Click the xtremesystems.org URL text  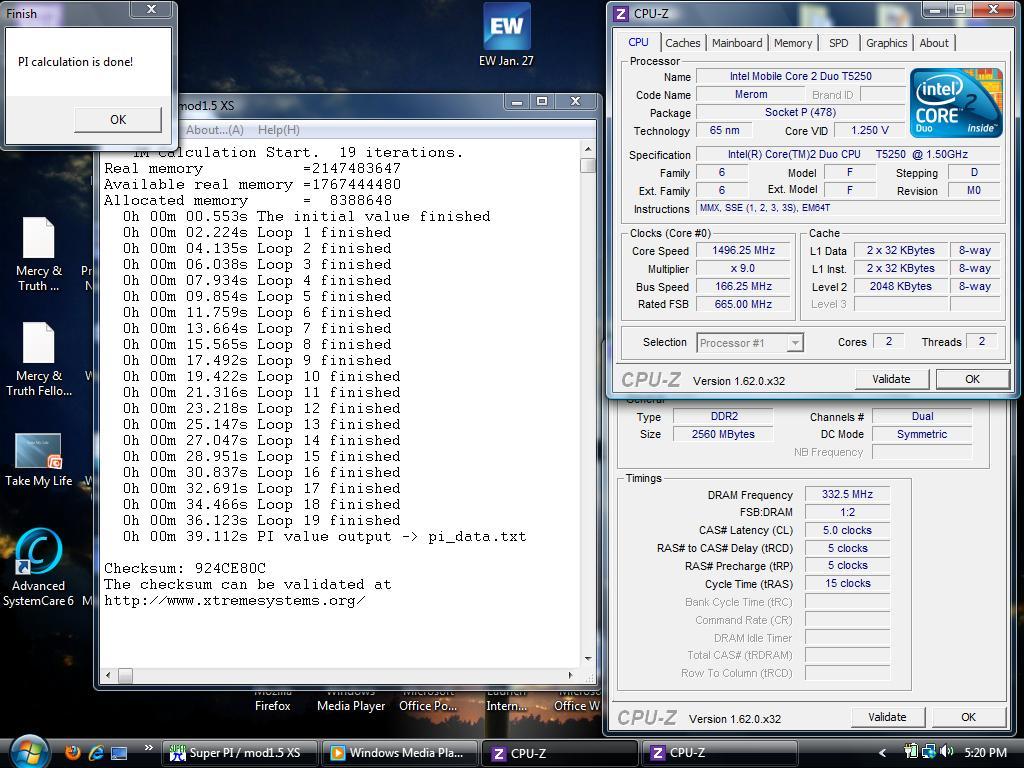pyautogui.click(x=234, y=601)
